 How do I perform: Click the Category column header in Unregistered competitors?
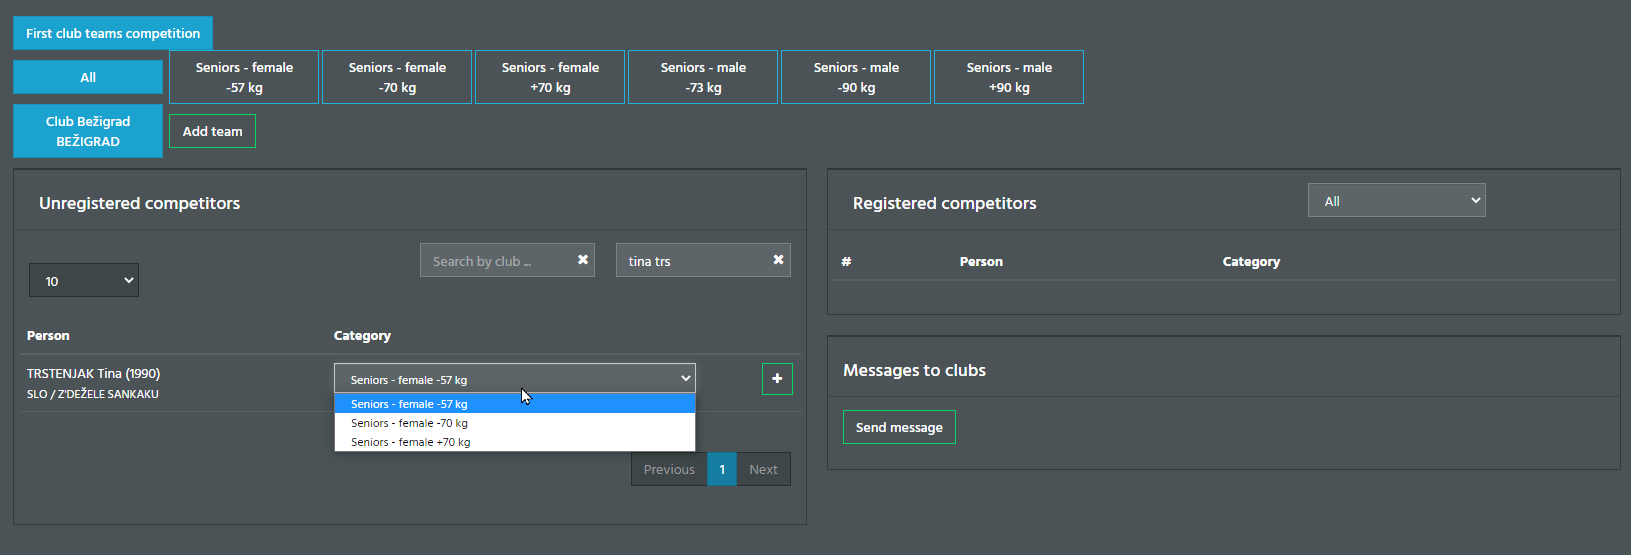click(x=362, y=335)
